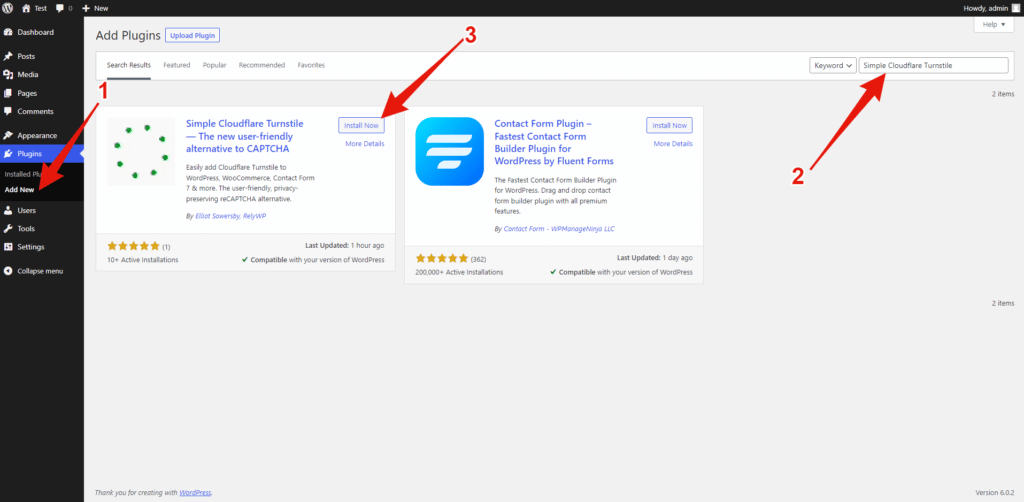Open Contact Form Plugin title link
The height and width of the screenshot is (502, 1024).
[x=554, y=142]
